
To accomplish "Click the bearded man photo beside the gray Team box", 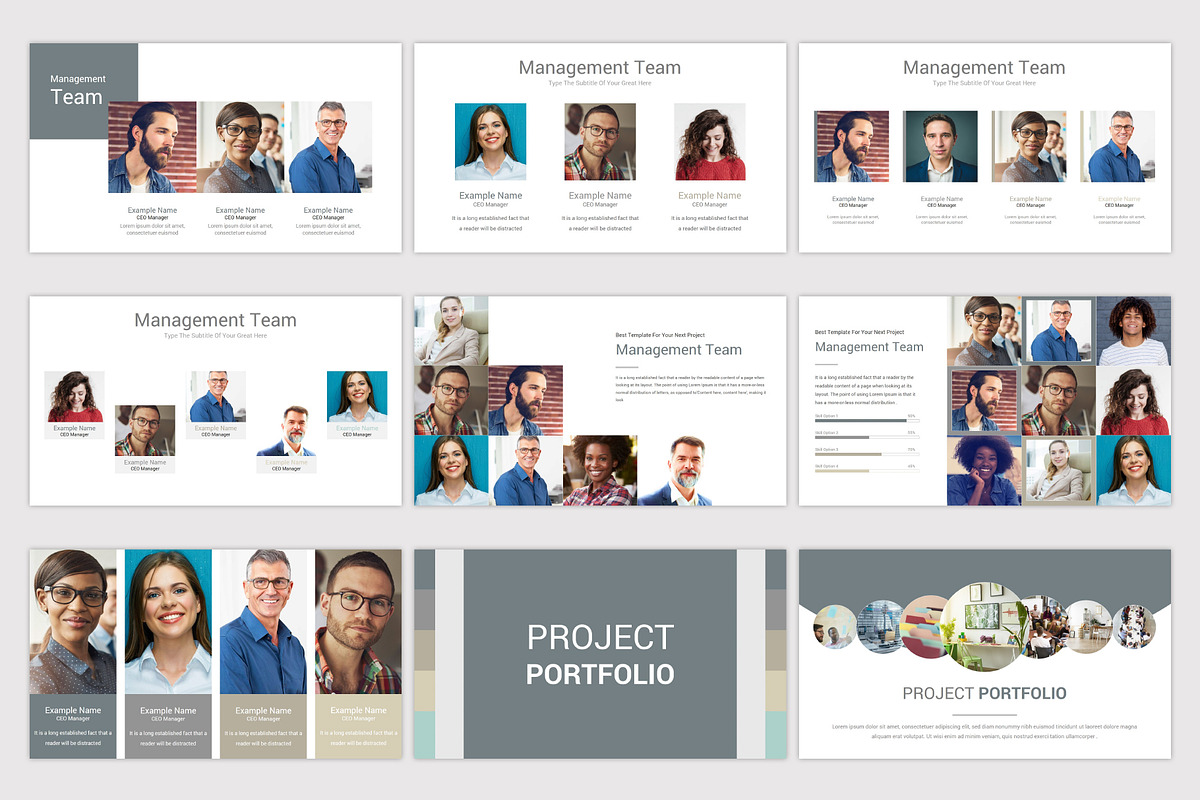I will (x=152, y=147).
